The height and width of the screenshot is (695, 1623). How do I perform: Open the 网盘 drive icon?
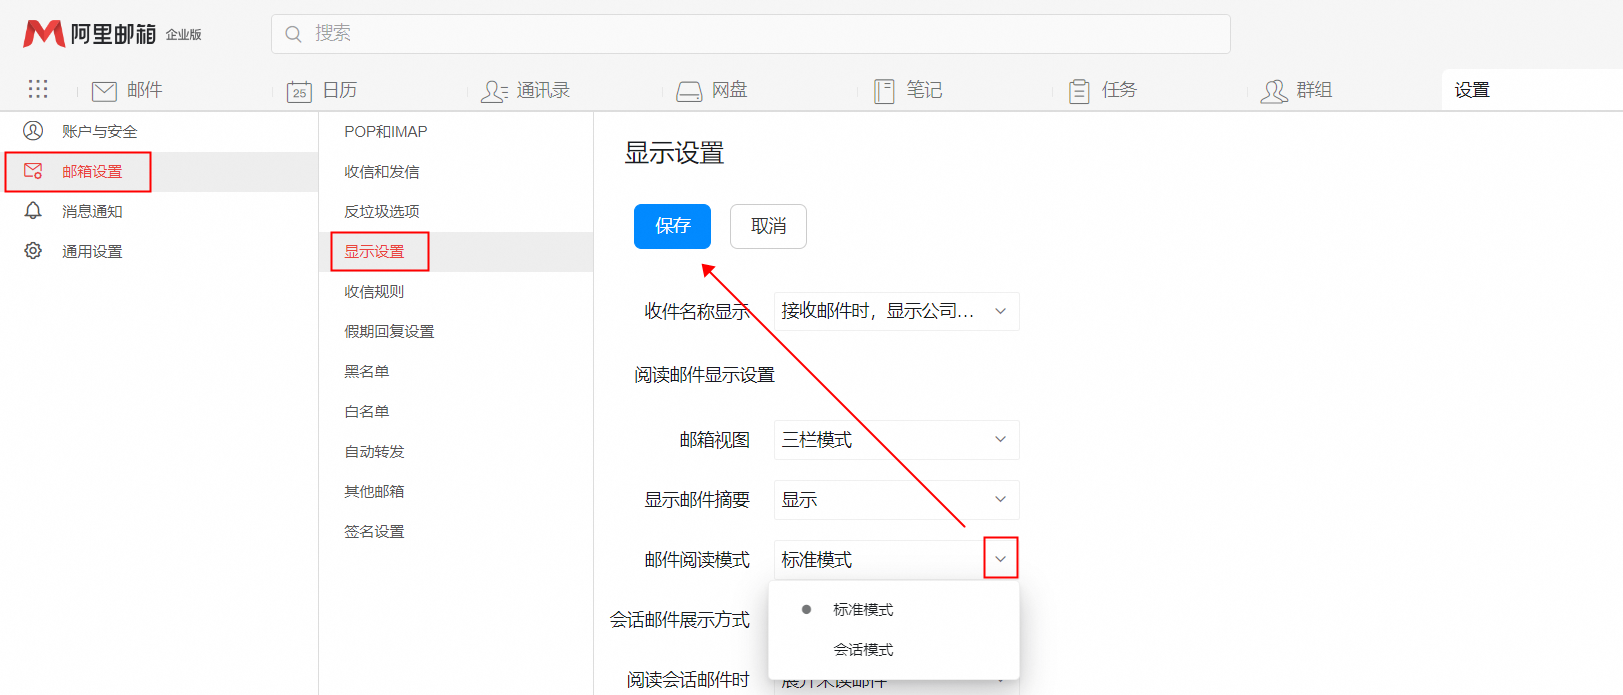[x=689, y=91]
